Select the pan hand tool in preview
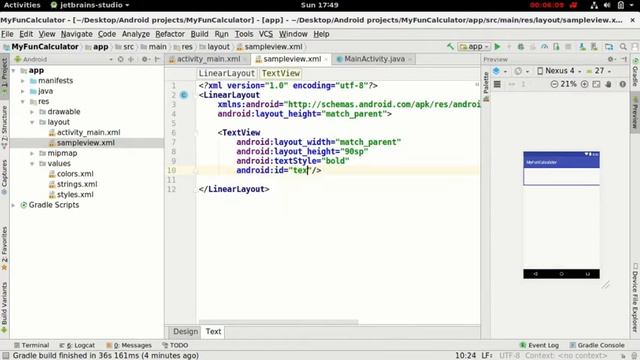The width and height of the screenshot is (640, 360). pos(609,84)
